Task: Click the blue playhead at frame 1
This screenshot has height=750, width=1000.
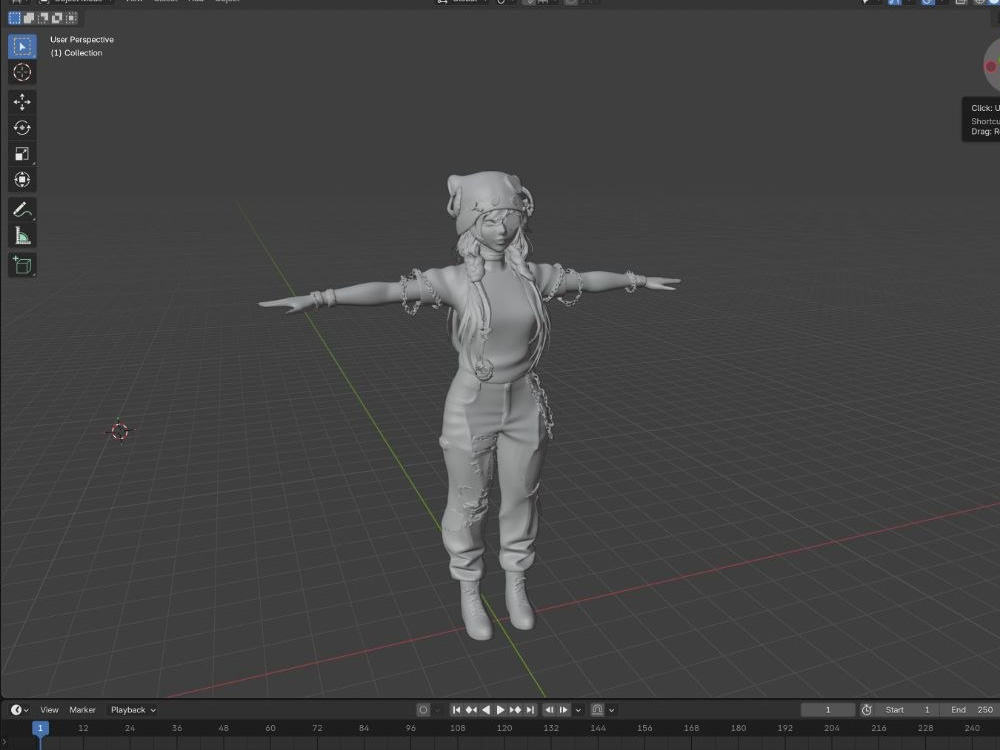Action: pyautogui.click(x=40, y=728)
